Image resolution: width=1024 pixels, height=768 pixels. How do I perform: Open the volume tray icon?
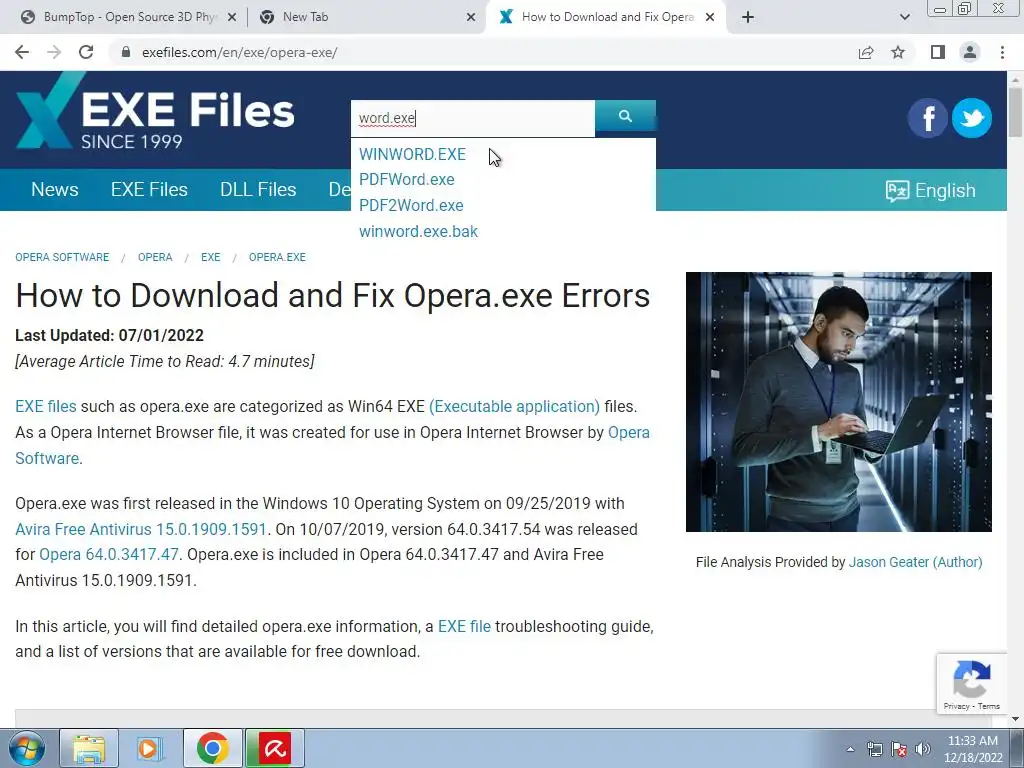tap(922, 749)
